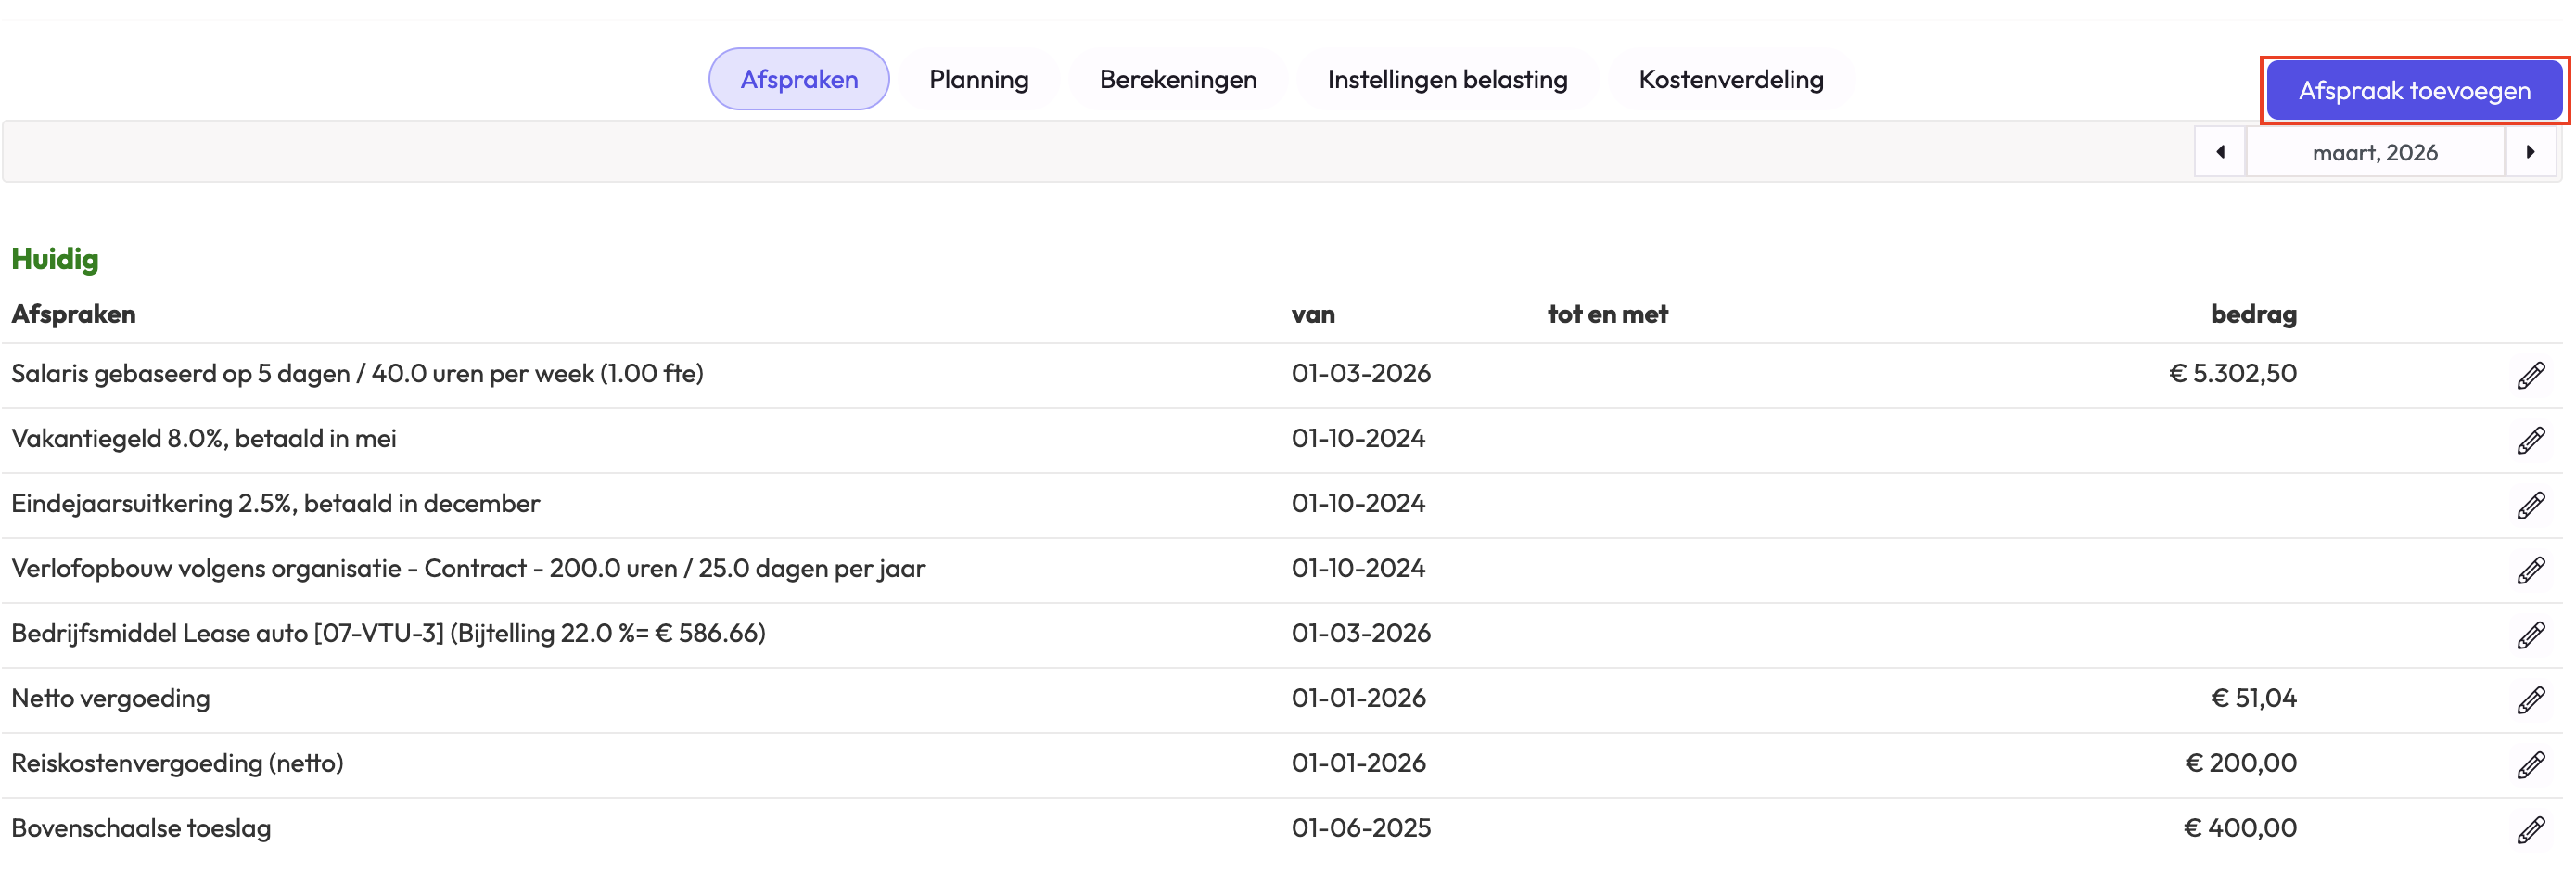Select the Instellingen belasting tab
2576x872 pixels.
(1446, 79)
